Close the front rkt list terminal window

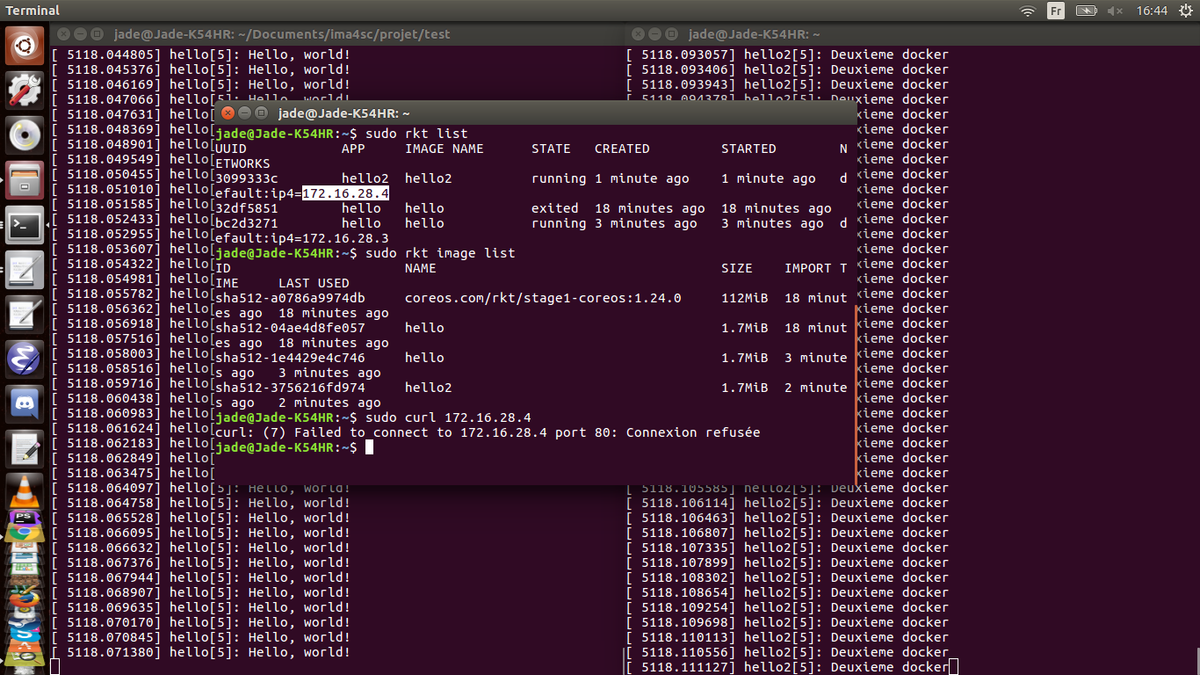click(227, 114)
